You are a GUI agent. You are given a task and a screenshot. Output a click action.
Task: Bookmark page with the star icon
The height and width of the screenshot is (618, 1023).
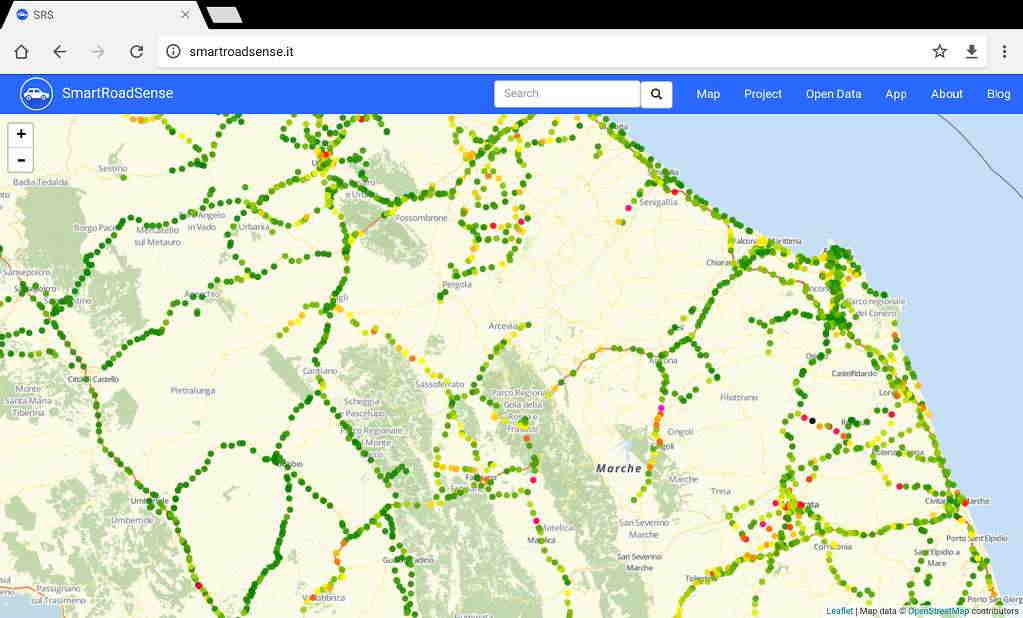click(x=939, y=51)
